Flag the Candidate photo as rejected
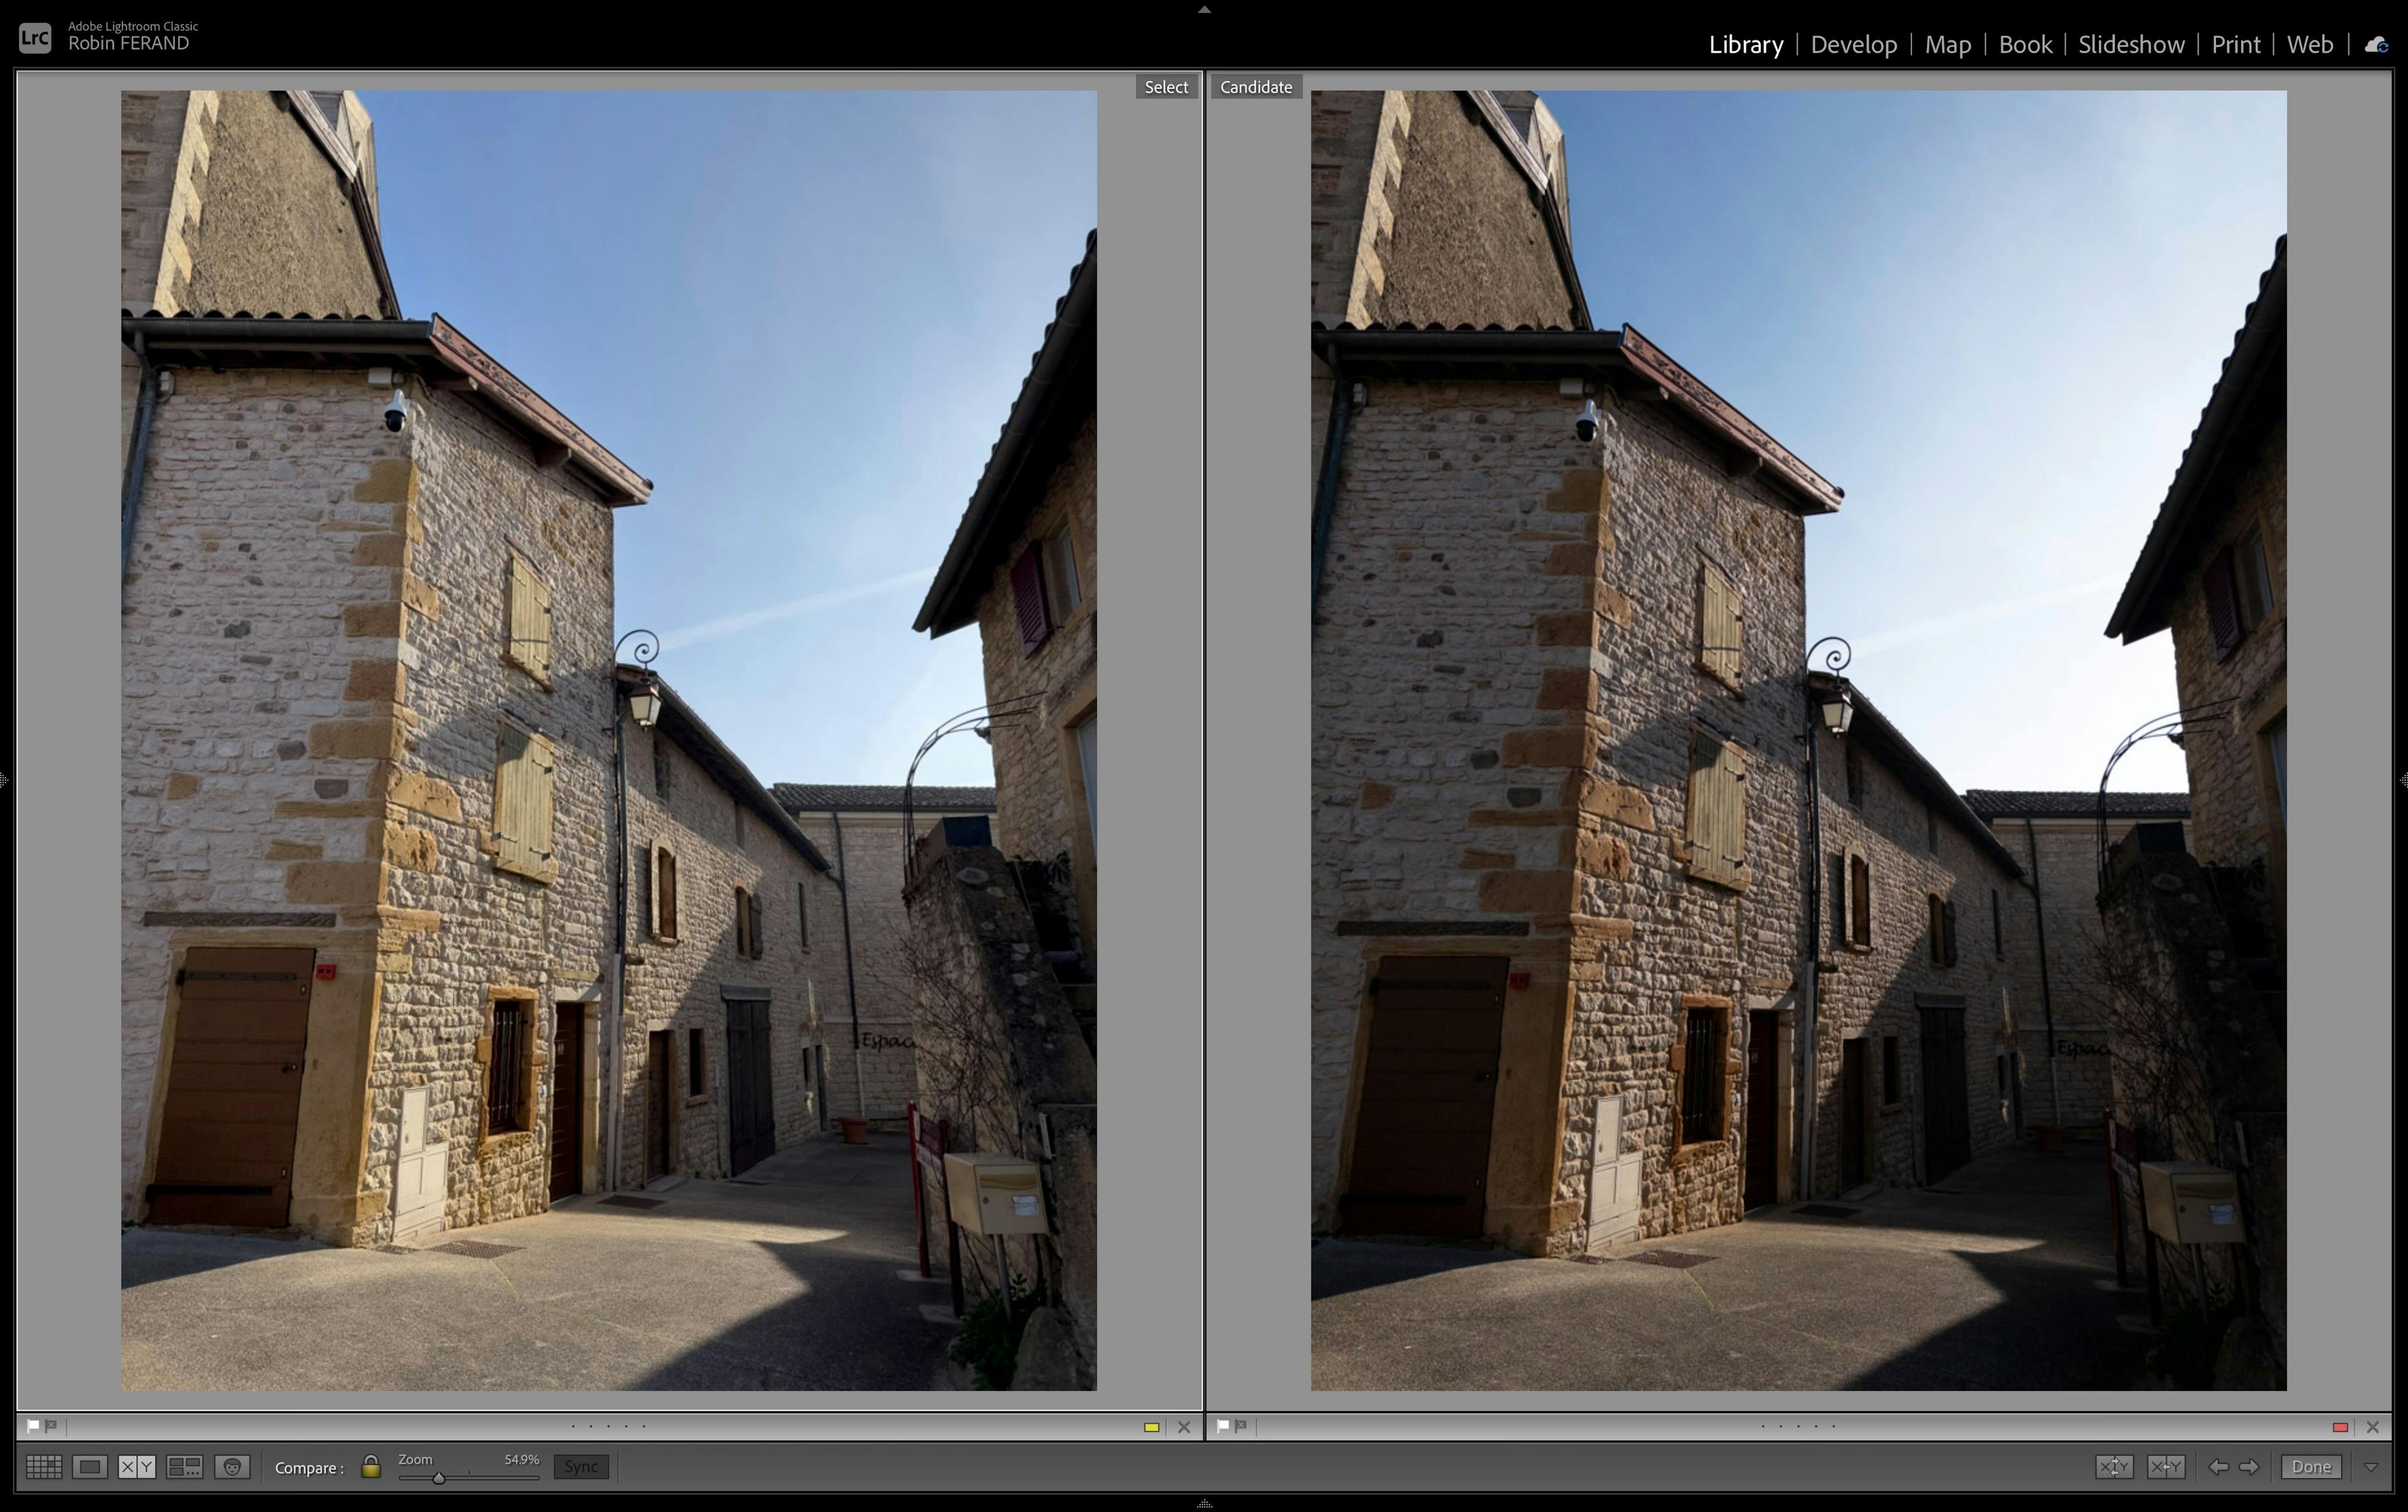This screenshot has width=2408, height=1512. [1241, 1427]
